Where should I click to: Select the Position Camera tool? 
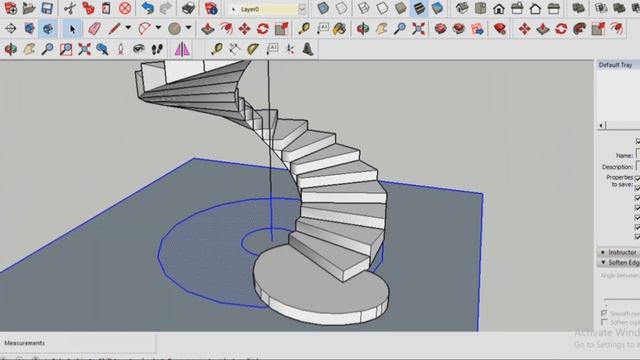pyautogui.click(x=121, y=49)
